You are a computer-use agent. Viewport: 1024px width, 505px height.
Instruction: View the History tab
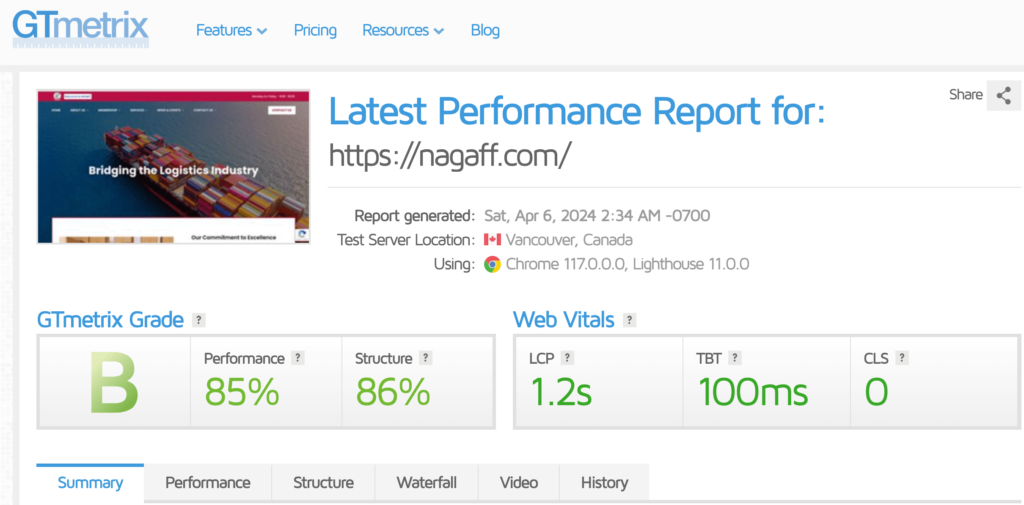(604, 482)
